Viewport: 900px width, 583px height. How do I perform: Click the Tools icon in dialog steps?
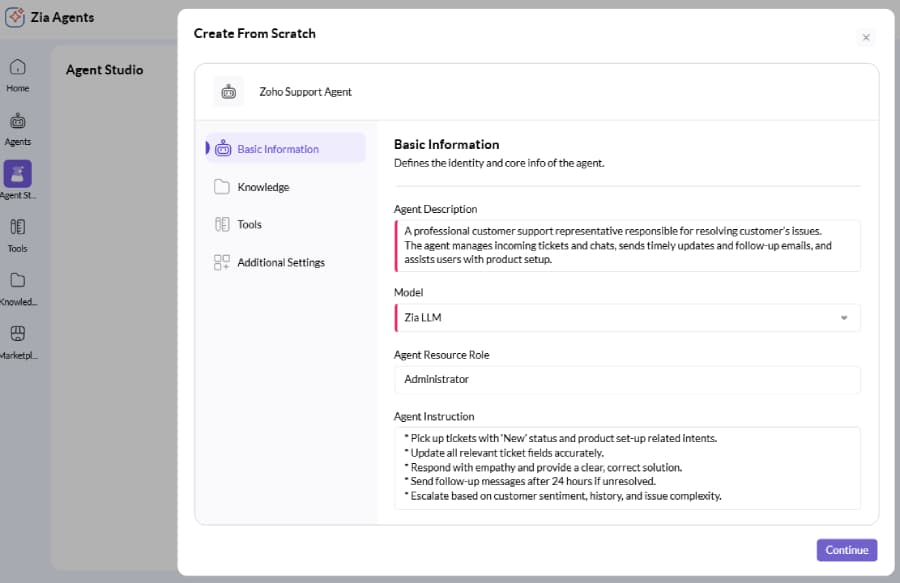pos(222,224)
